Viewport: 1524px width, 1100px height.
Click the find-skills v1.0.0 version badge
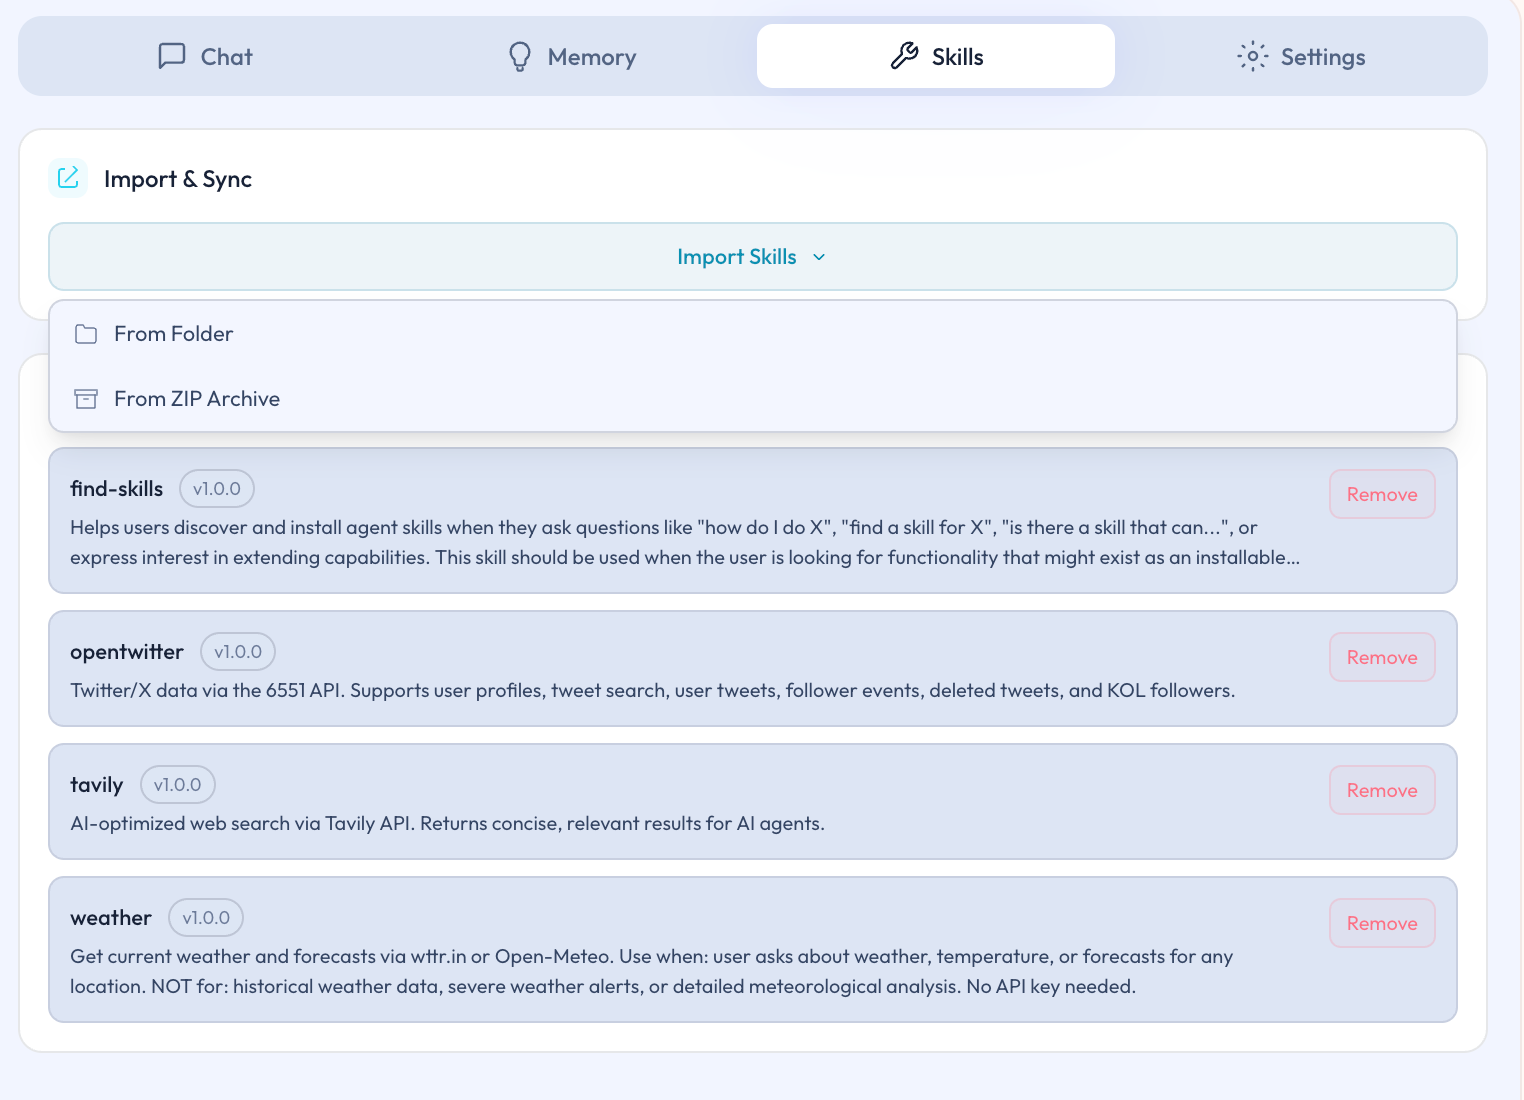(216, 489)
